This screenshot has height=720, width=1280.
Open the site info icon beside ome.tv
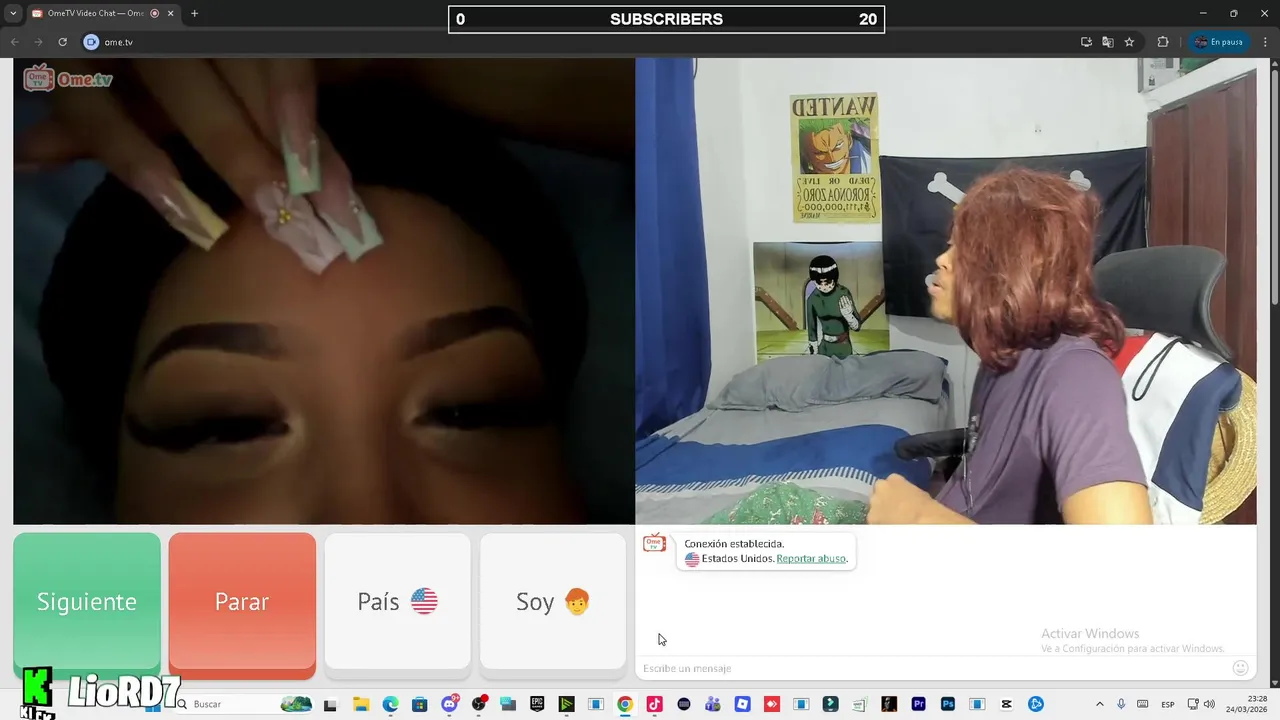[x=91, y=42]
